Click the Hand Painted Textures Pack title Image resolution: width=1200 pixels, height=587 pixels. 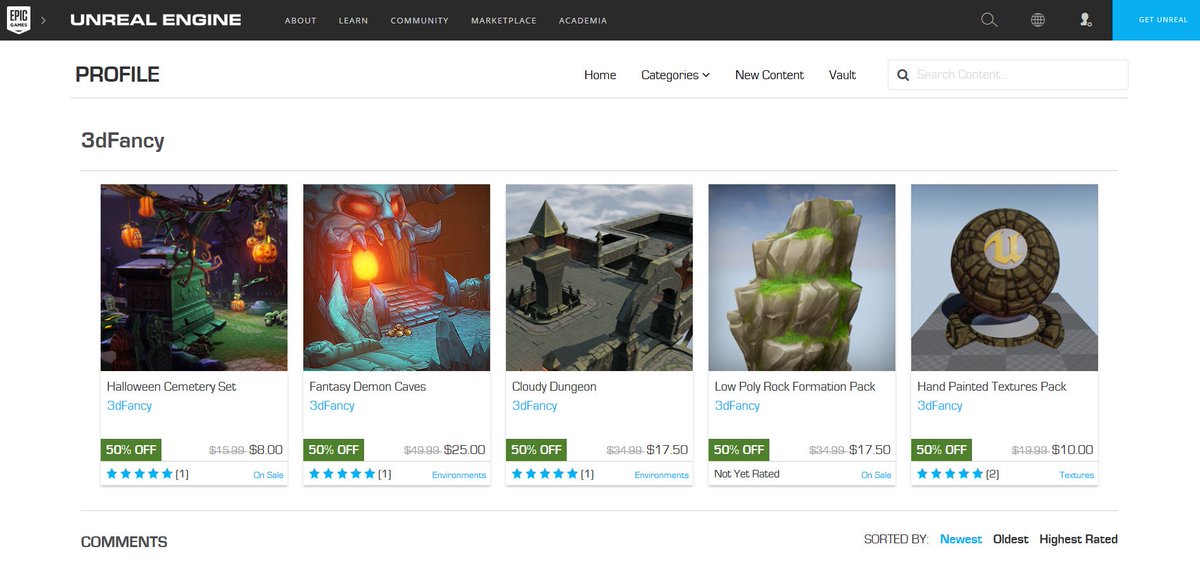(x=992, y=387)
